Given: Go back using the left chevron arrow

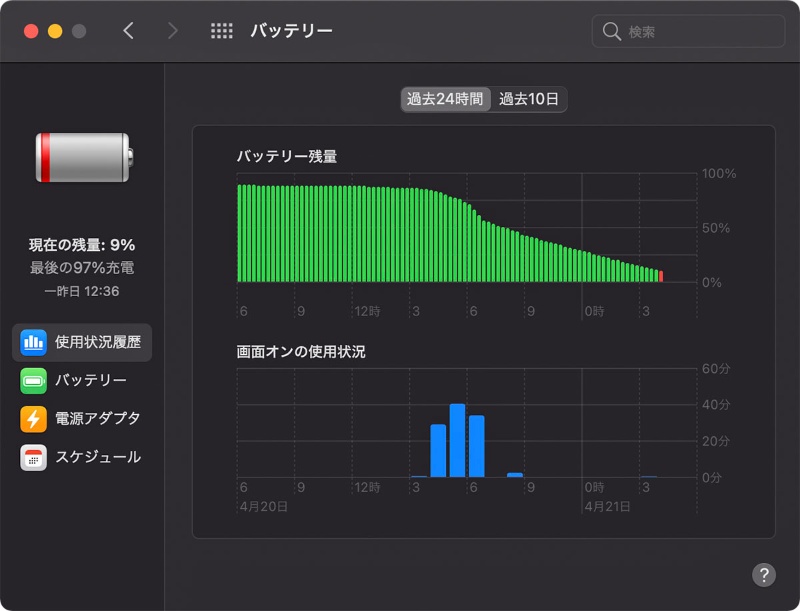Looking at the screenshot, I should [x=129, y=30].
